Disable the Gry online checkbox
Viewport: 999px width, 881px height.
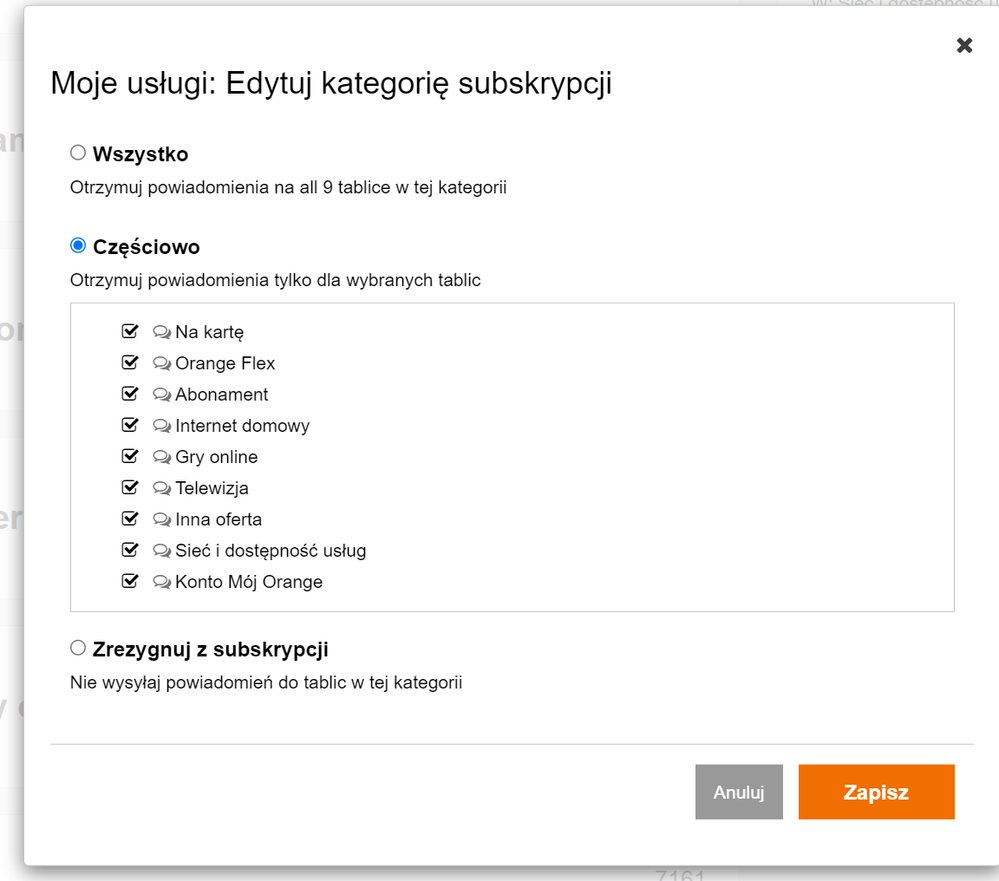tap(129, 456)
